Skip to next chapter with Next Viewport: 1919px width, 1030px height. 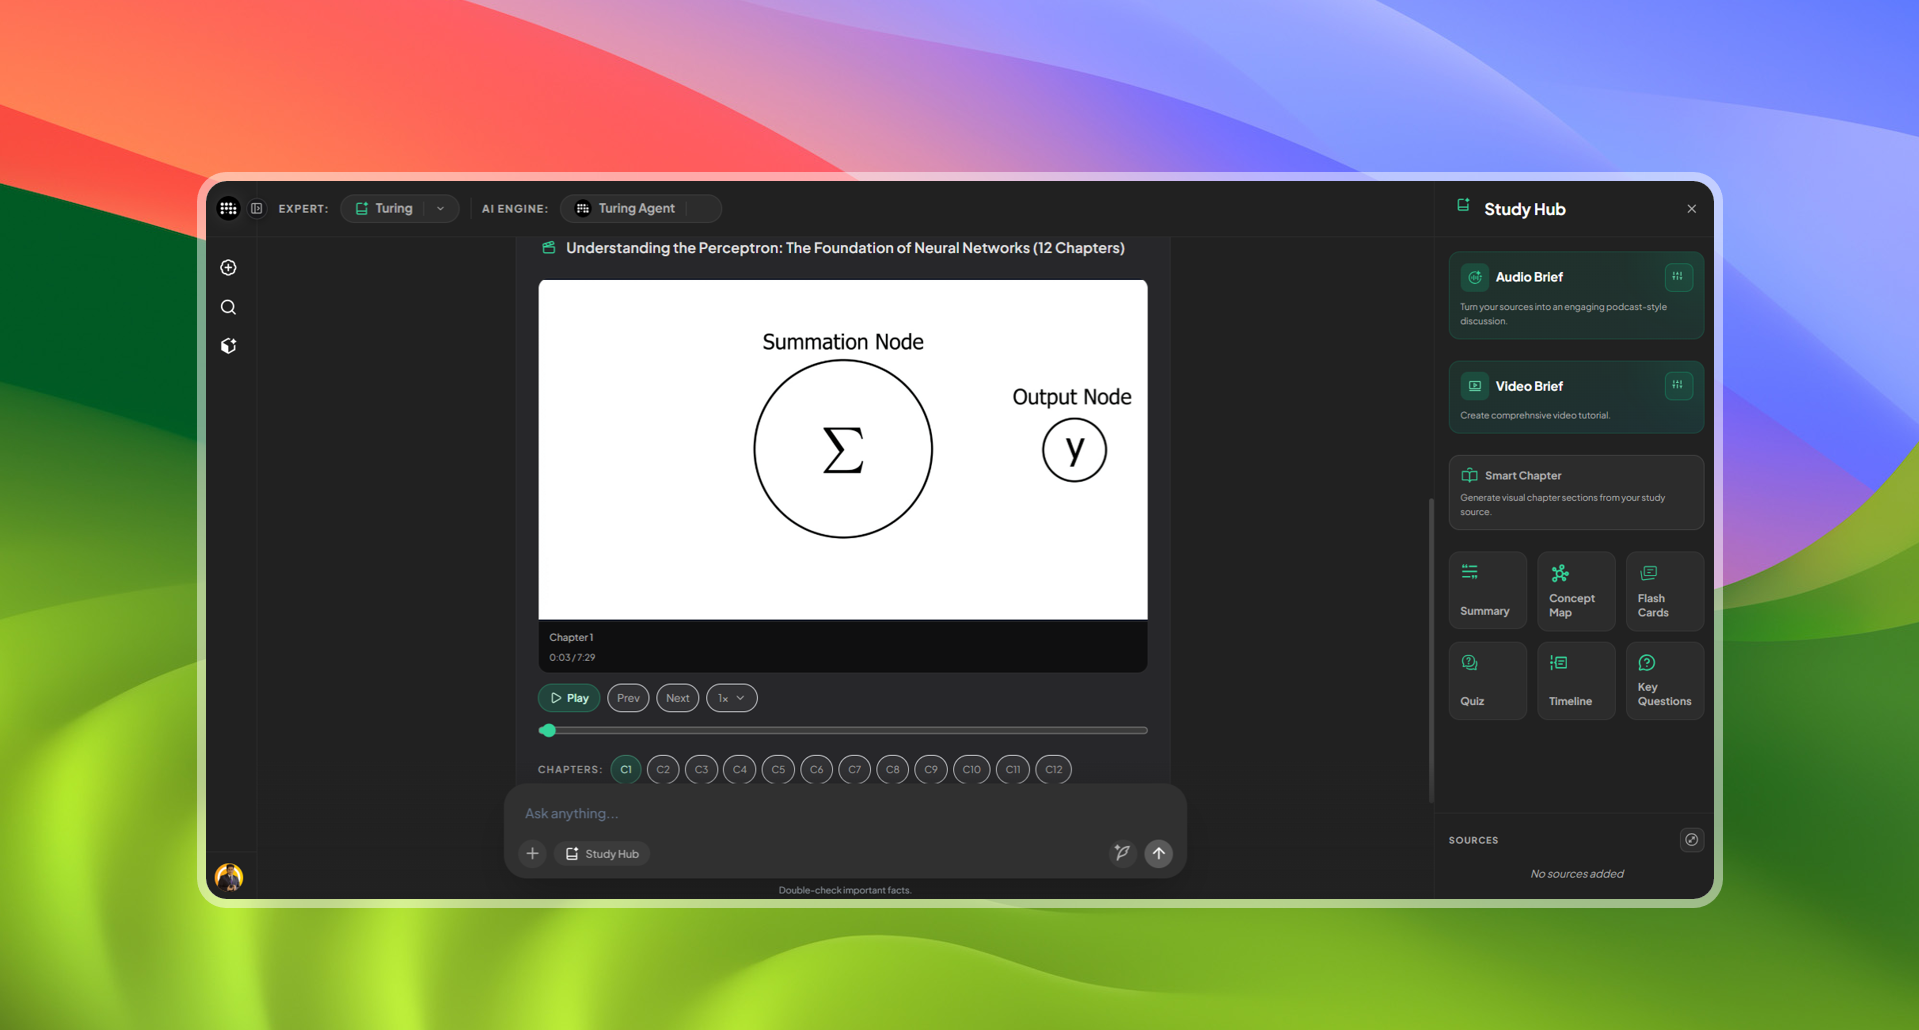click(678, 698)
